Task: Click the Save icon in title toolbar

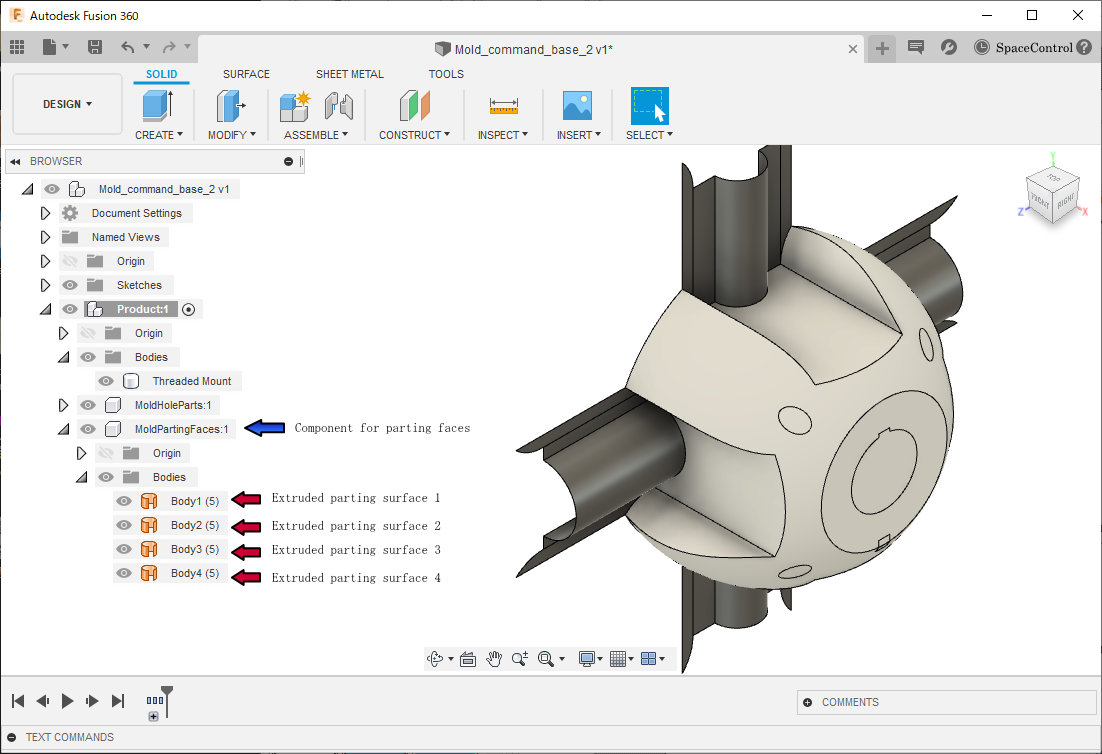Action: tap(95, 47)
